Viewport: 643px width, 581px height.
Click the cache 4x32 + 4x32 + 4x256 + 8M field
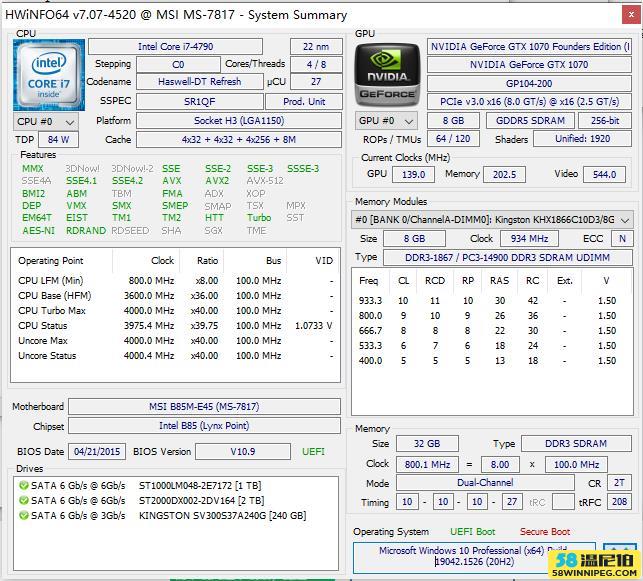click(x=239, y=139)
